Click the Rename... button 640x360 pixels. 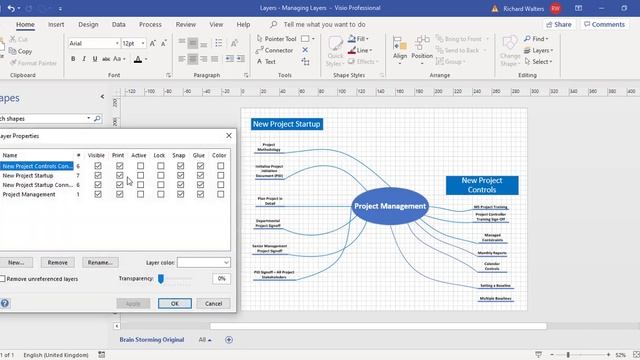(x=100, y=262)
